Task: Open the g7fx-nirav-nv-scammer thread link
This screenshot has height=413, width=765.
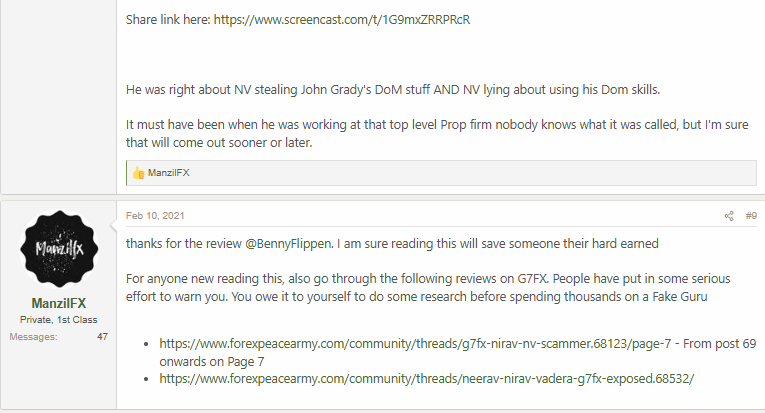Action: click(415, 344)
